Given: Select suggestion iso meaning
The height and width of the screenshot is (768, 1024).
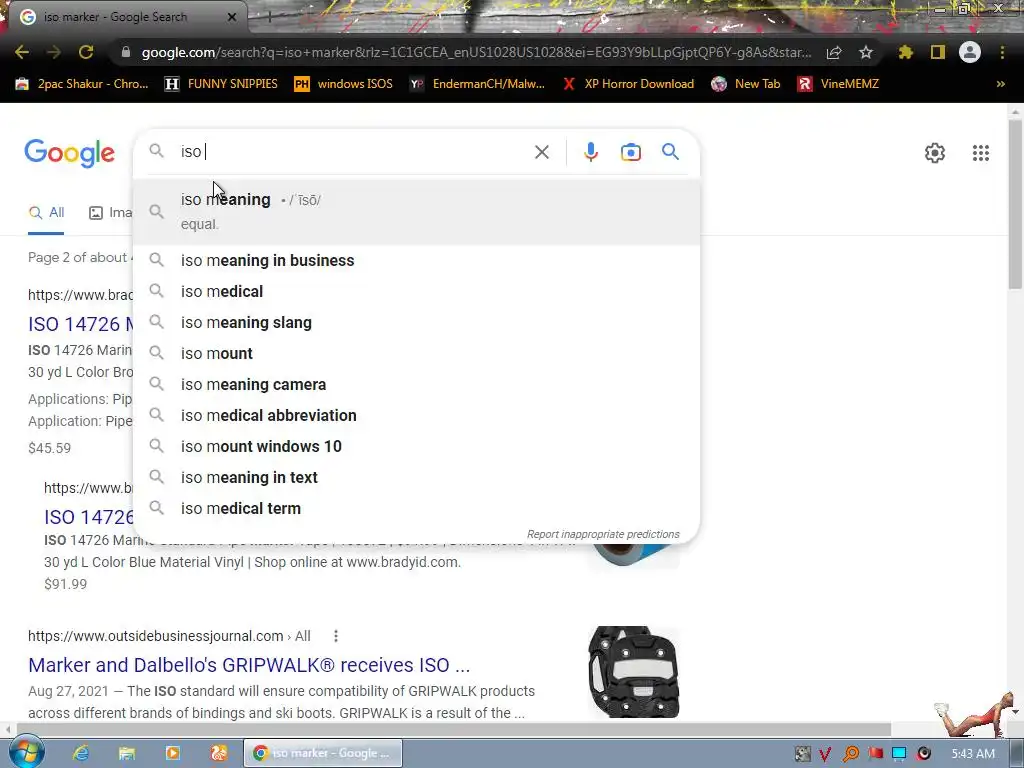Looking at the screenshot, I should (416, 211).
